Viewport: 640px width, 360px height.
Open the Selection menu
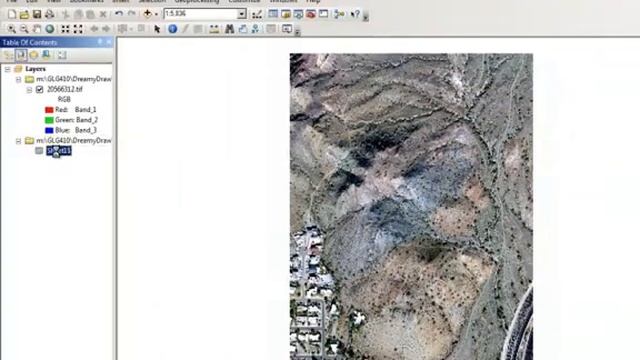tap(152, 1)
